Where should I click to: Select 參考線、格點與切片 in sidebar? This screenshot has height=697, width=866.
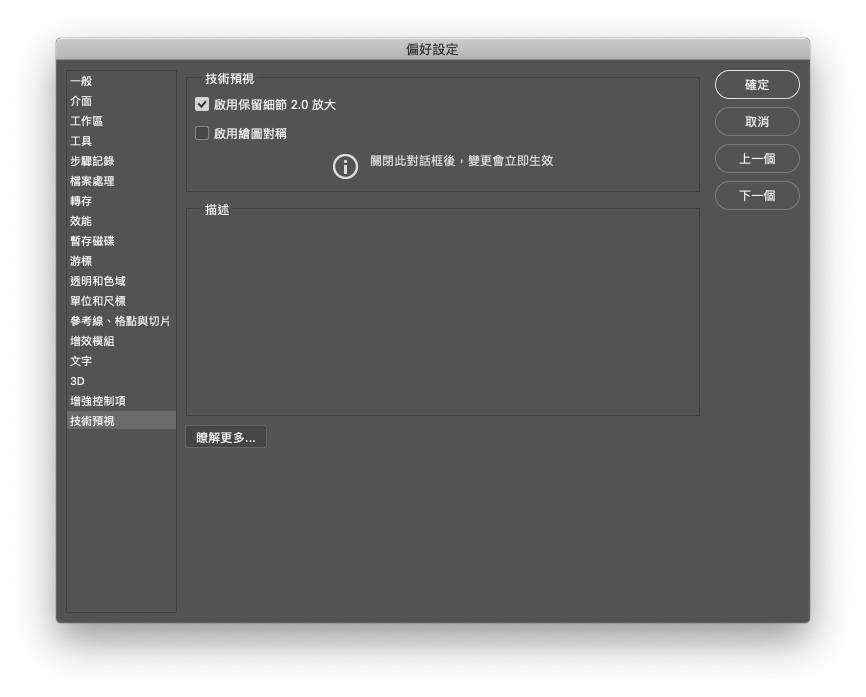coord(120,321)
